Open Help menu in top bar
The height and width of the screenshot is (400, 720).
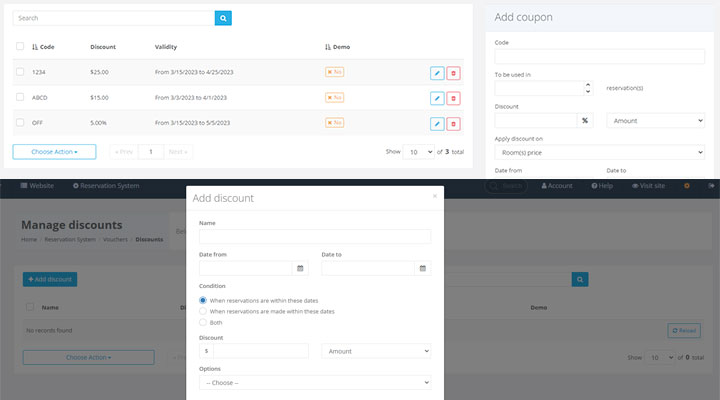(602, 186)
